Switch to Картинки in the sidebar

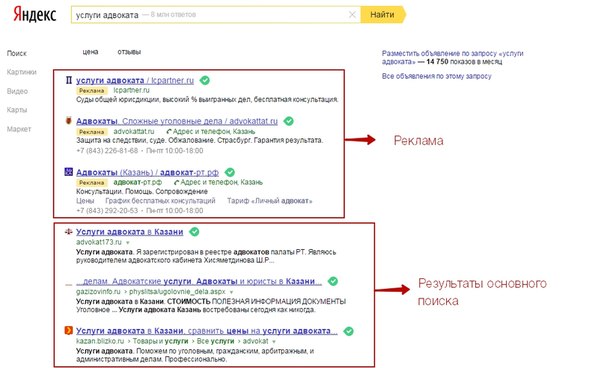(x=22, y=72)
